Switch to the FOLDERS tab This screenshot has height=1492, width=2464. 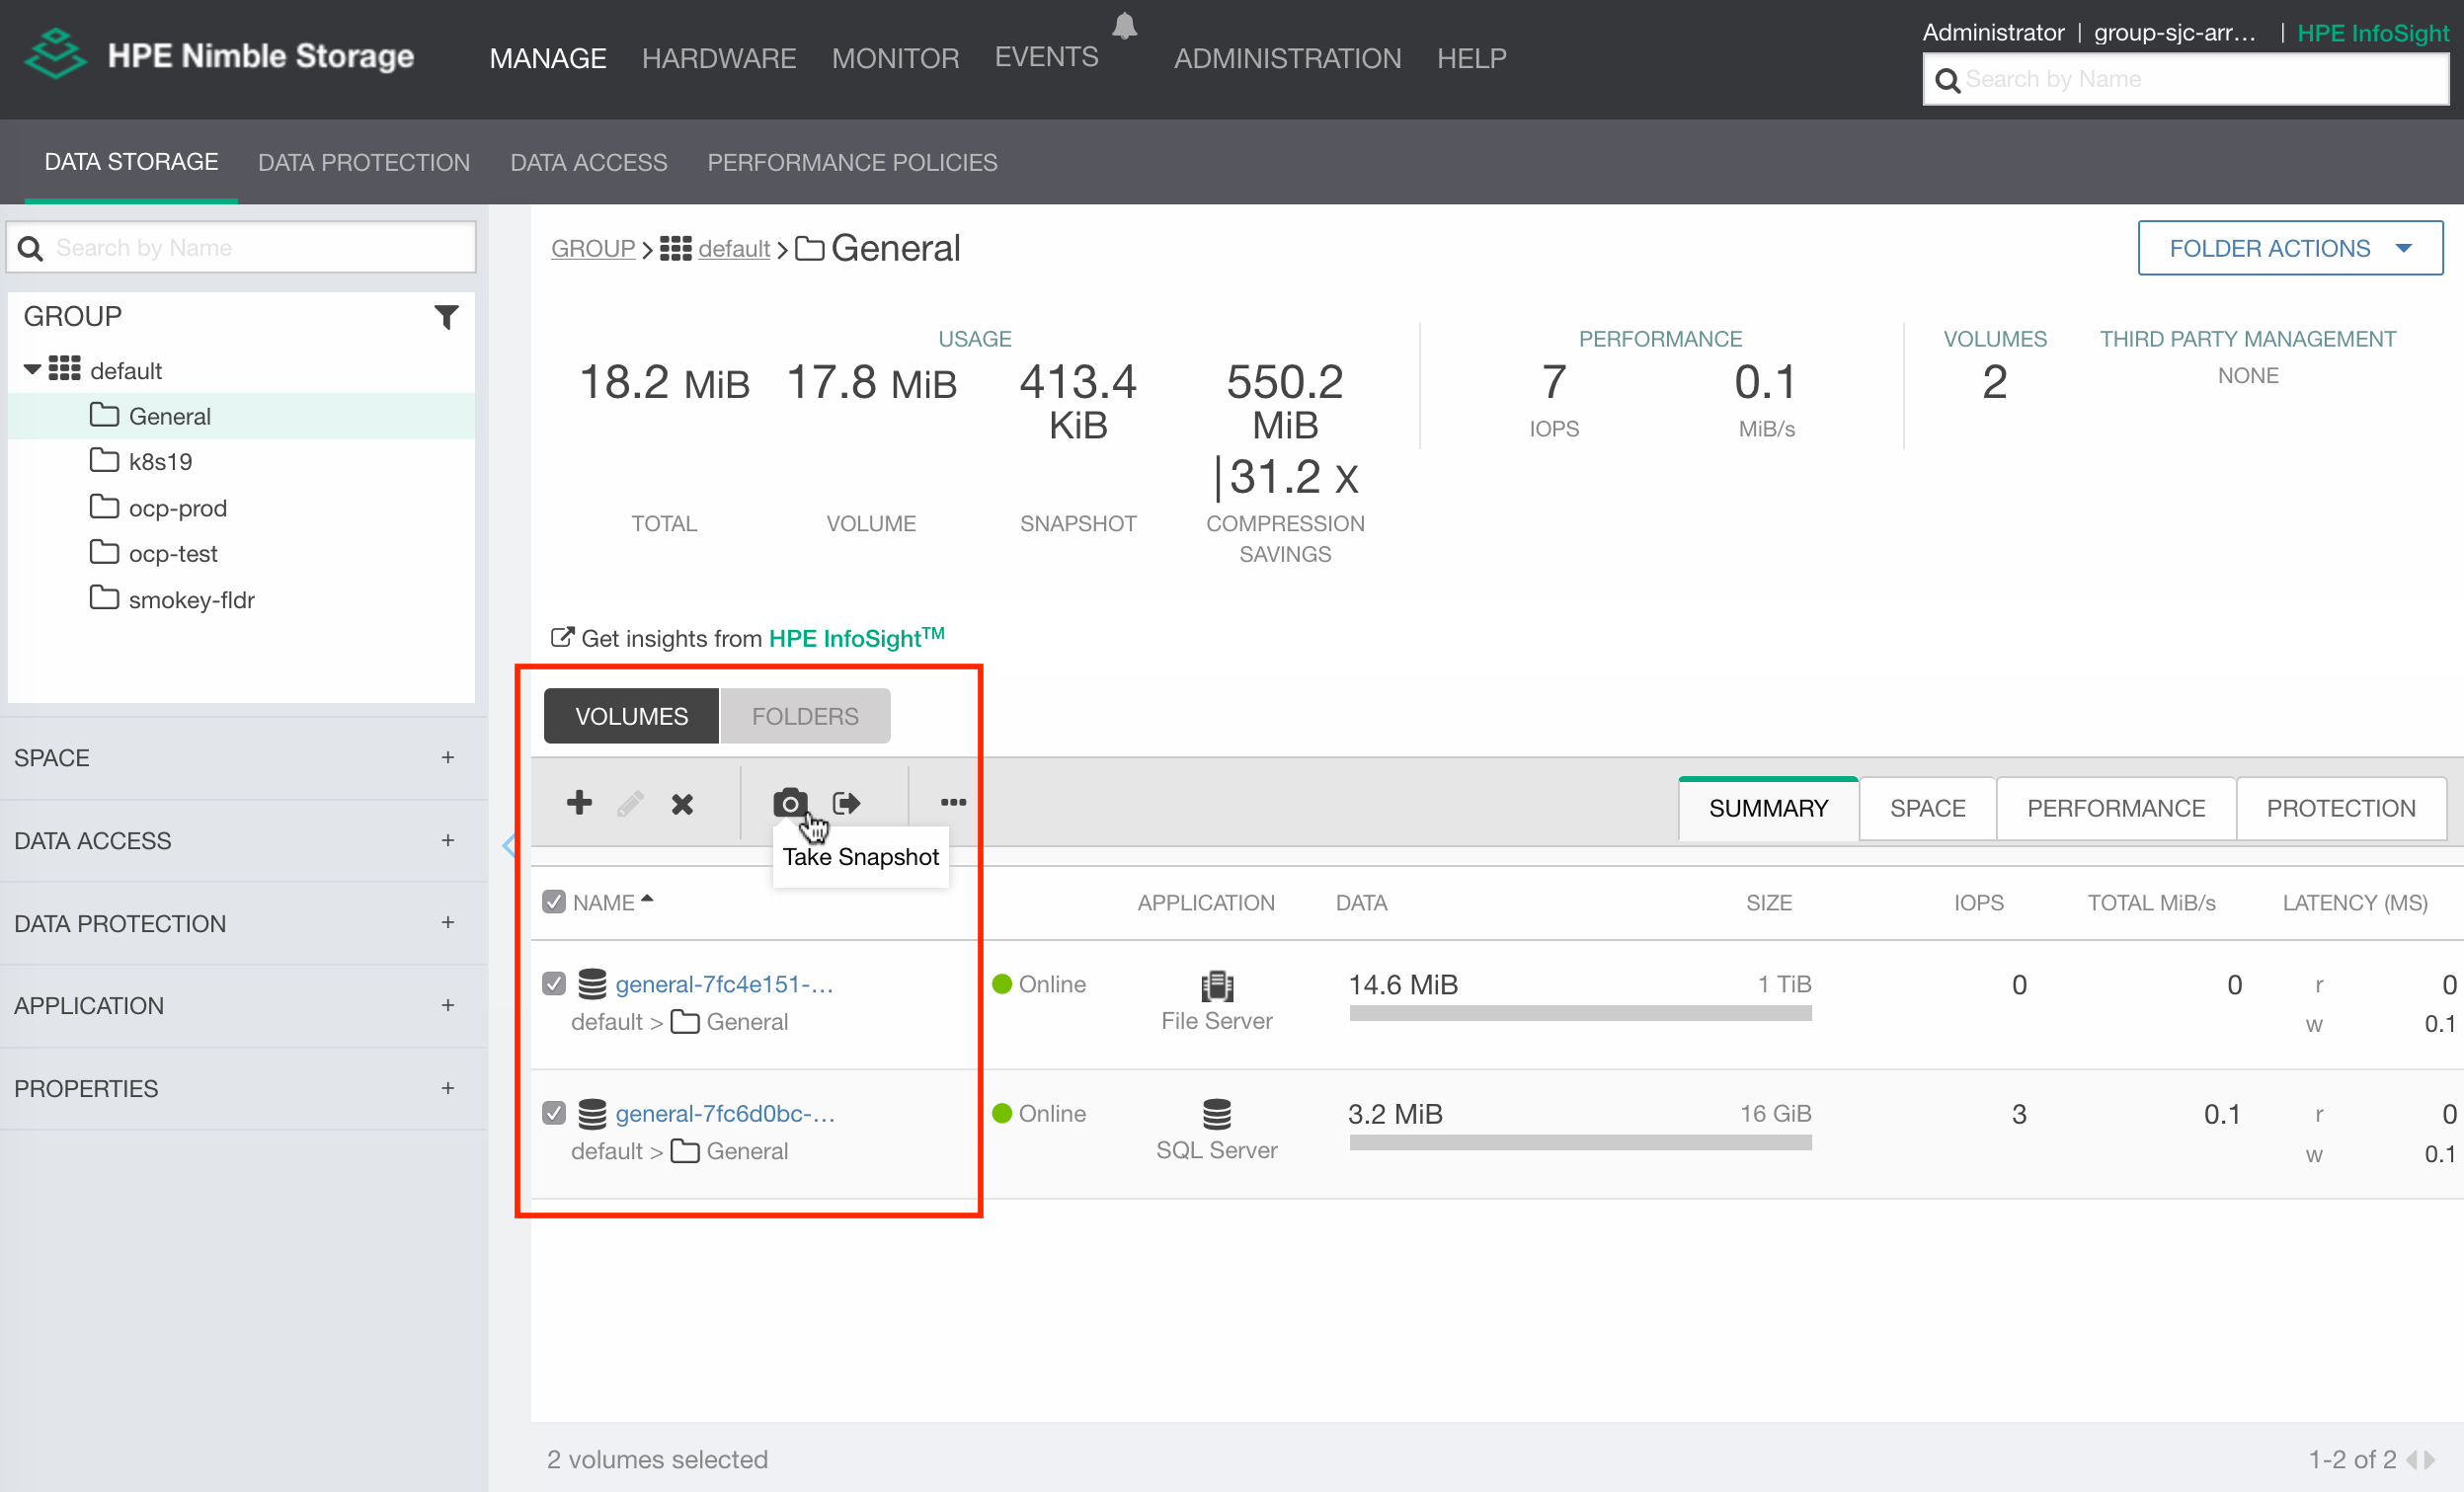point(804,714)
